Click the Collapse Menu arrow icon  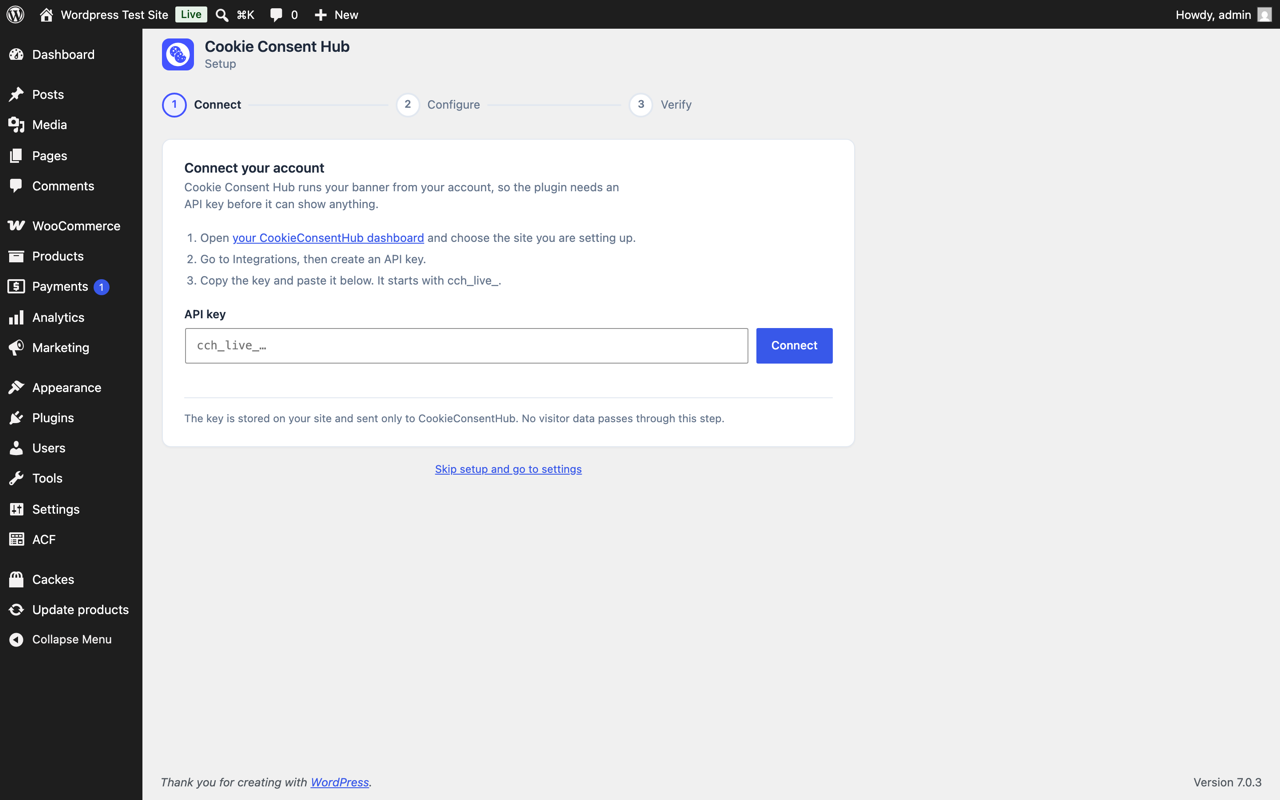pos(16,640)
